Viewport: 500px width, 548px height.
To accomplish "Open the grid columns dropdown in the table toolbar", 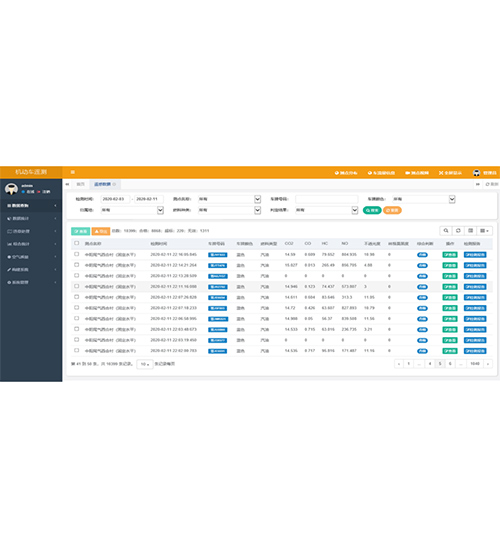I will point(484,231).
